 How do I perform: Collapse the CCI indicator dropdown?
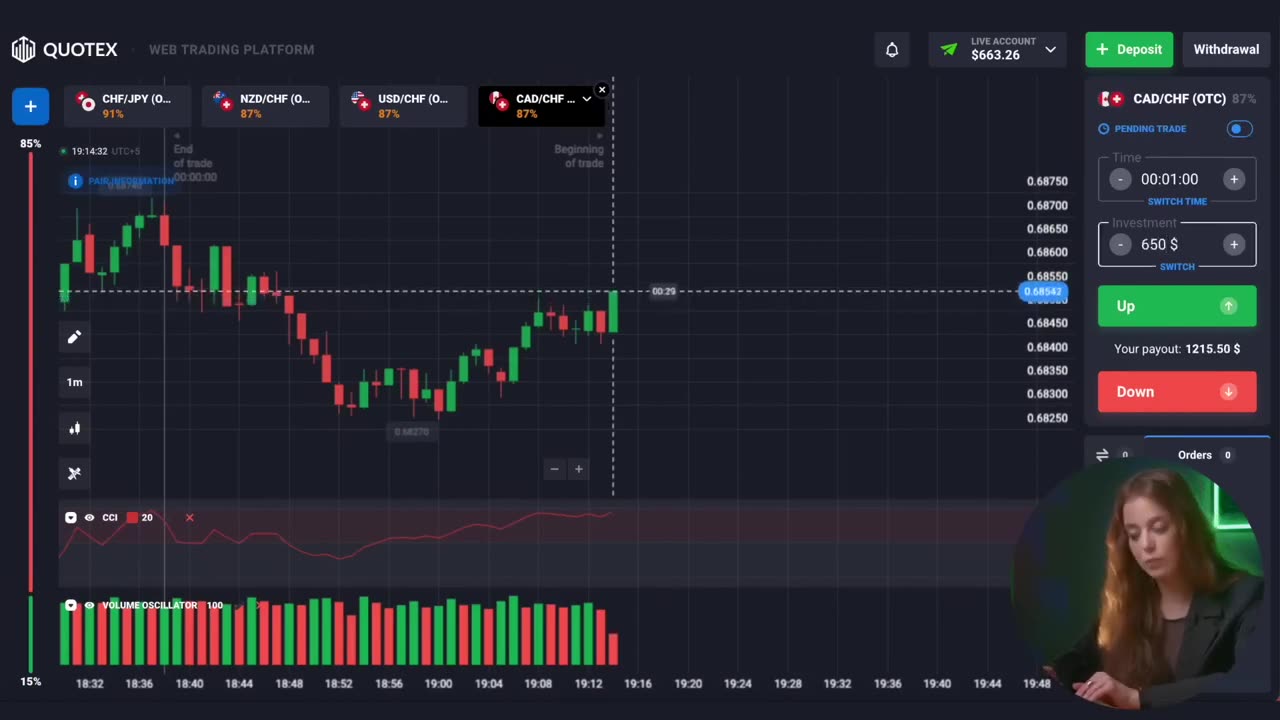pos(71,517)
